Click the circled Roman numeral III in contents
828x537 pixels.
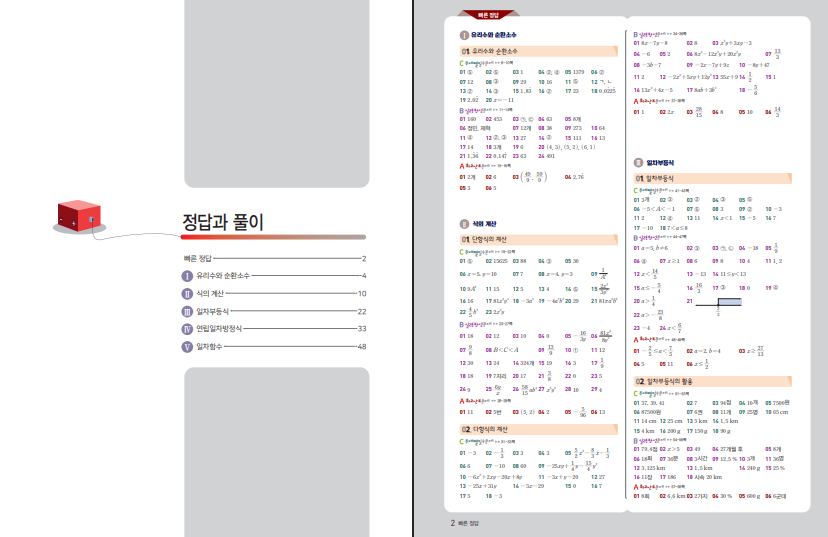tap(186, 311)
